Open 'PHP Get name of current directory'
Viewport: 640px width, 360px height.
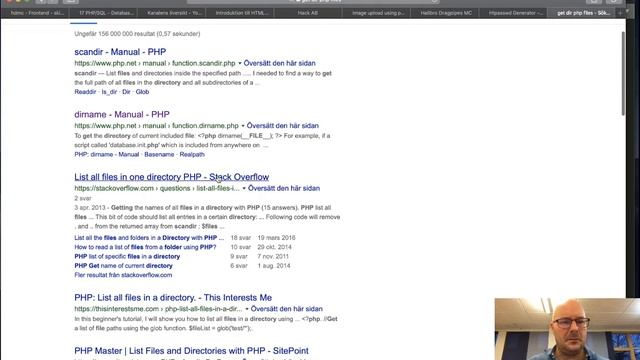123,266
